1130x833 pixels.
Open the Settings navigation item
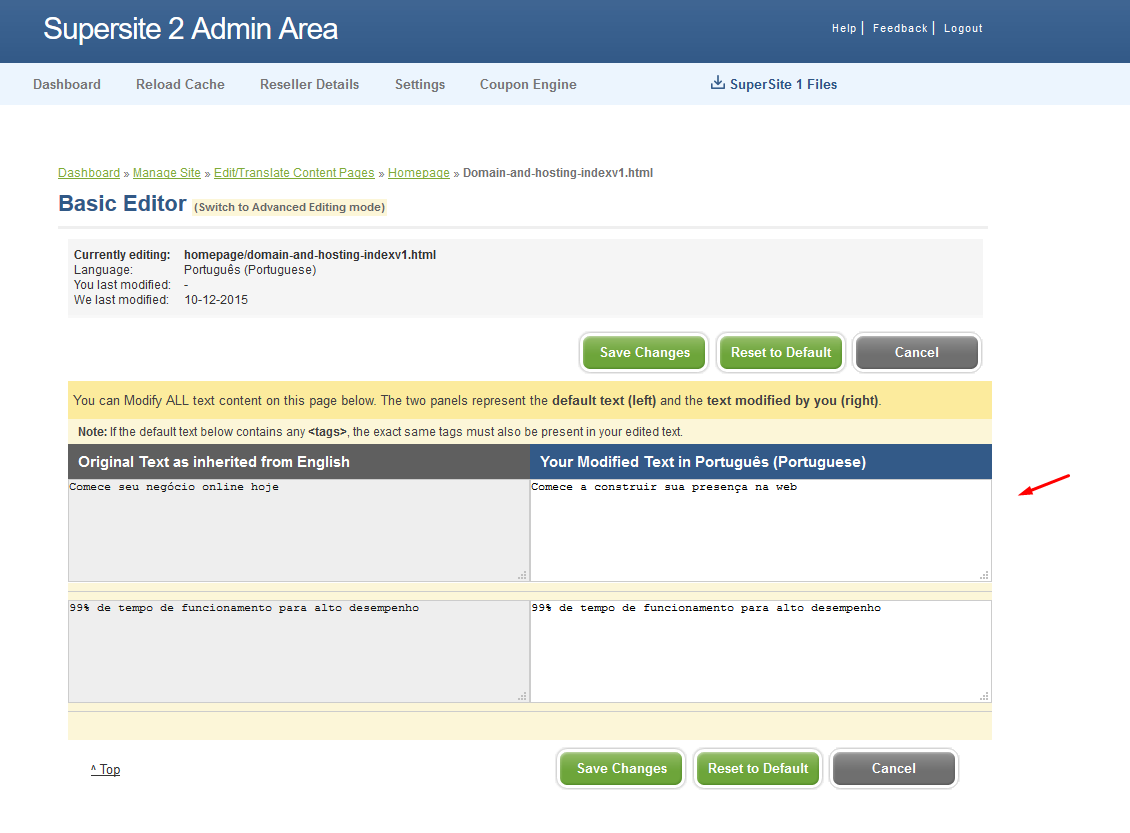click(420, 84)
